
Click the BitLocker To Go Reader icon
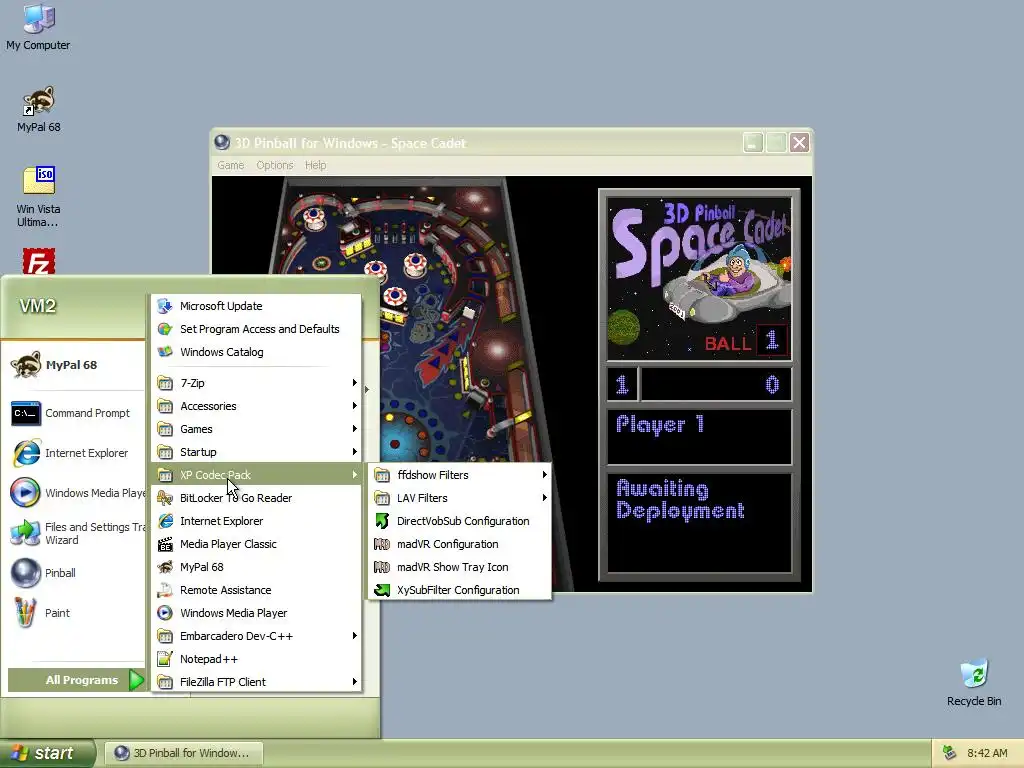pyautogui.click(x=165, y=498)
